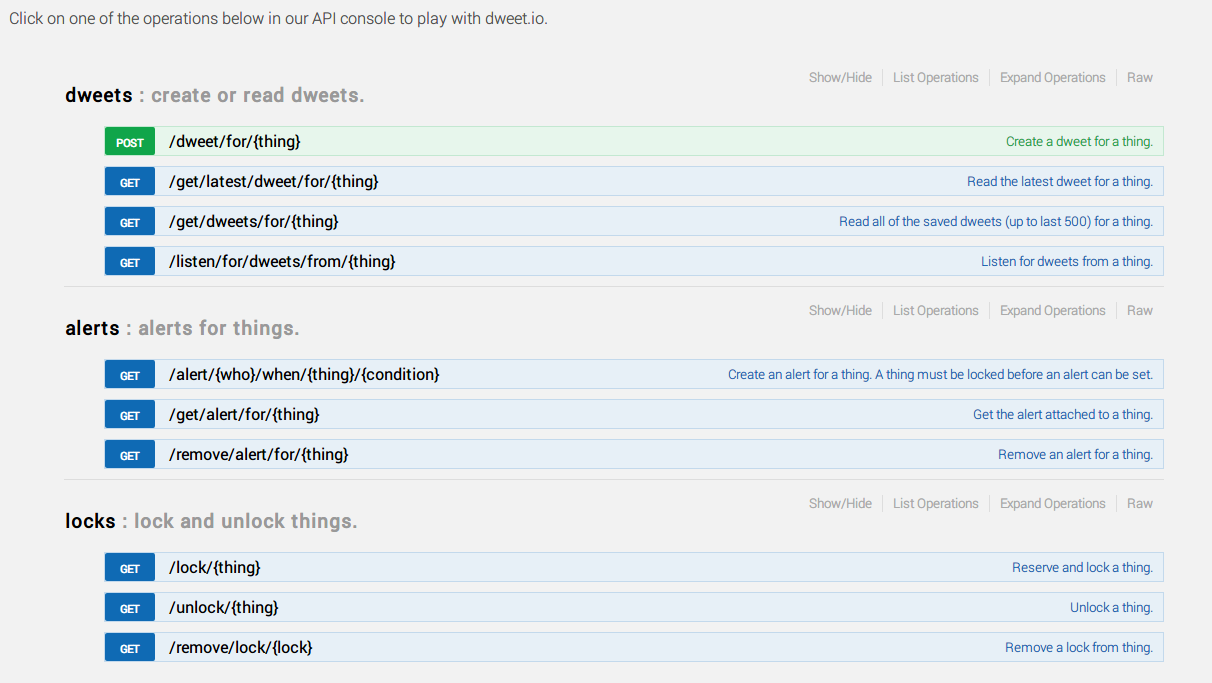Screen dimensions: 1212x683
Task: Click the POST badge for /dweet/for/{thing}
Action: click(130, 142)
